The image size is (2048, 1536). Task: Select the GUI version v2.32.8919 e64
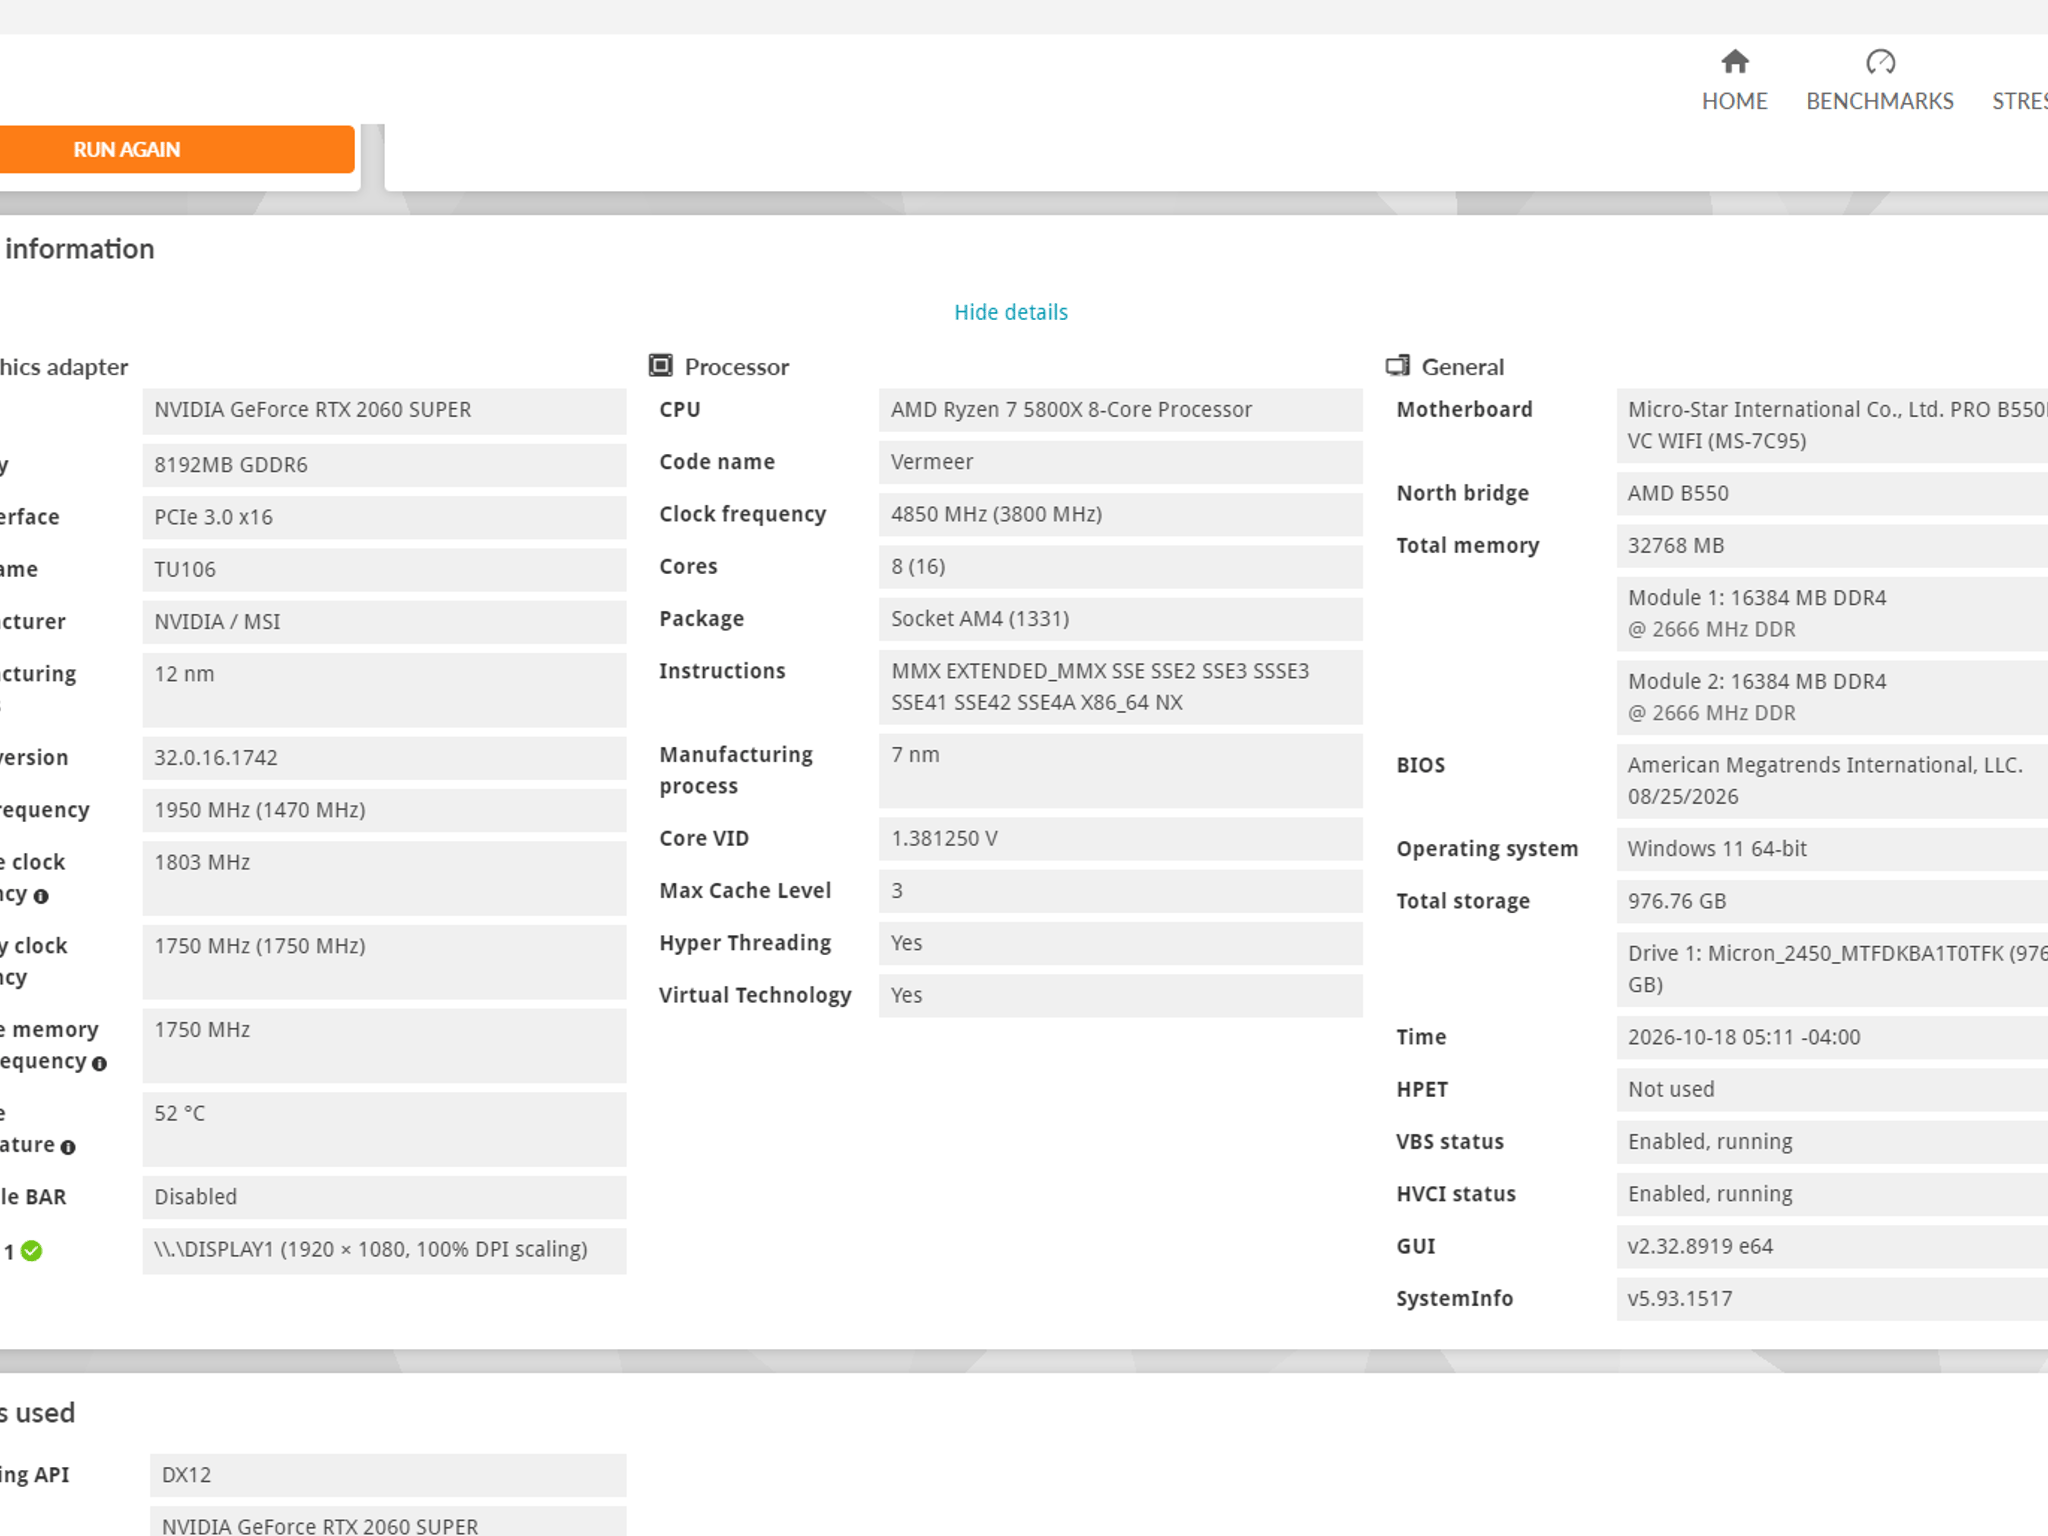click(1832, 1247)
